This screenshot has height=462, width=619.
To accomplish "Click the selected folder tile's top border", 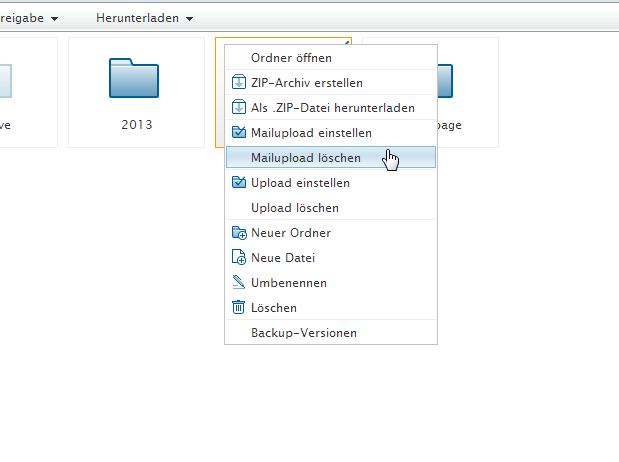I will pyautogui.click(x=219, y=39).
